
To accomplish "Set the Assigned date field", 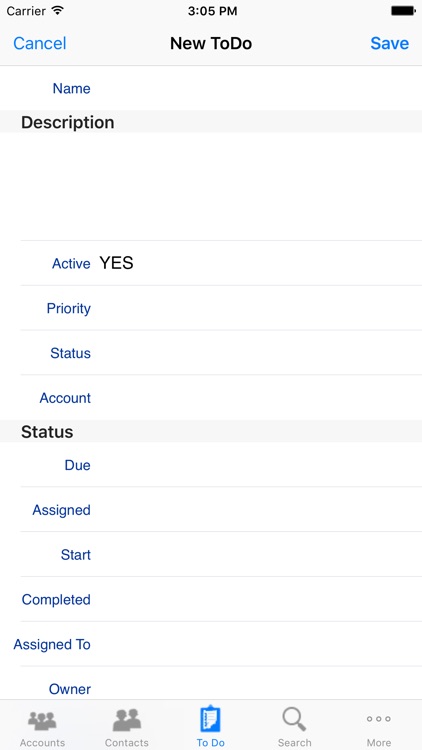I will pos(211,510).
